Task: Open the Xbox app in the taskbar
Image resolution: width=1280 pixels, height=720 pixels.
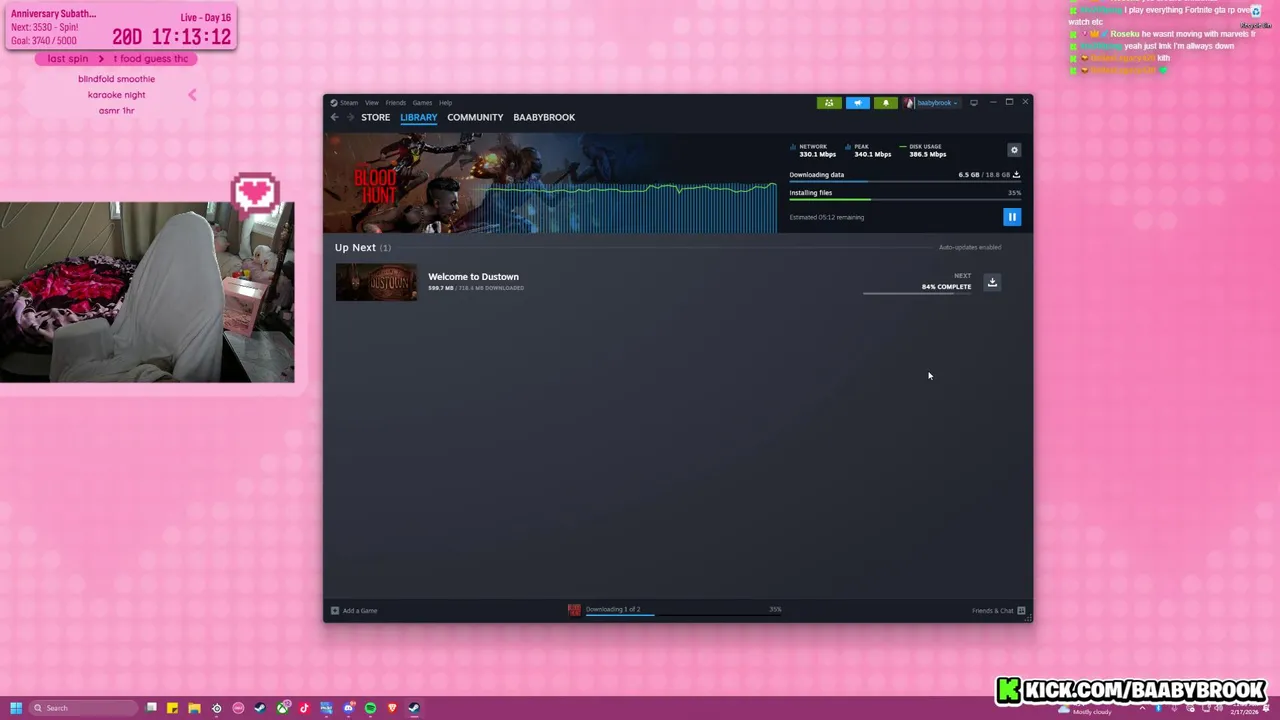Action: coord(283,708)
